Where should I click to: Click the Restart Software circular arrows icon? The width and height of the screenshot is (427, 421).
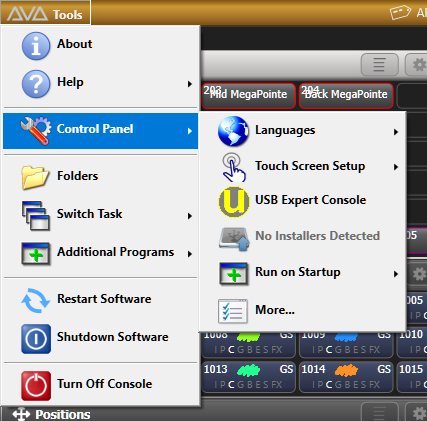(36, 301)
